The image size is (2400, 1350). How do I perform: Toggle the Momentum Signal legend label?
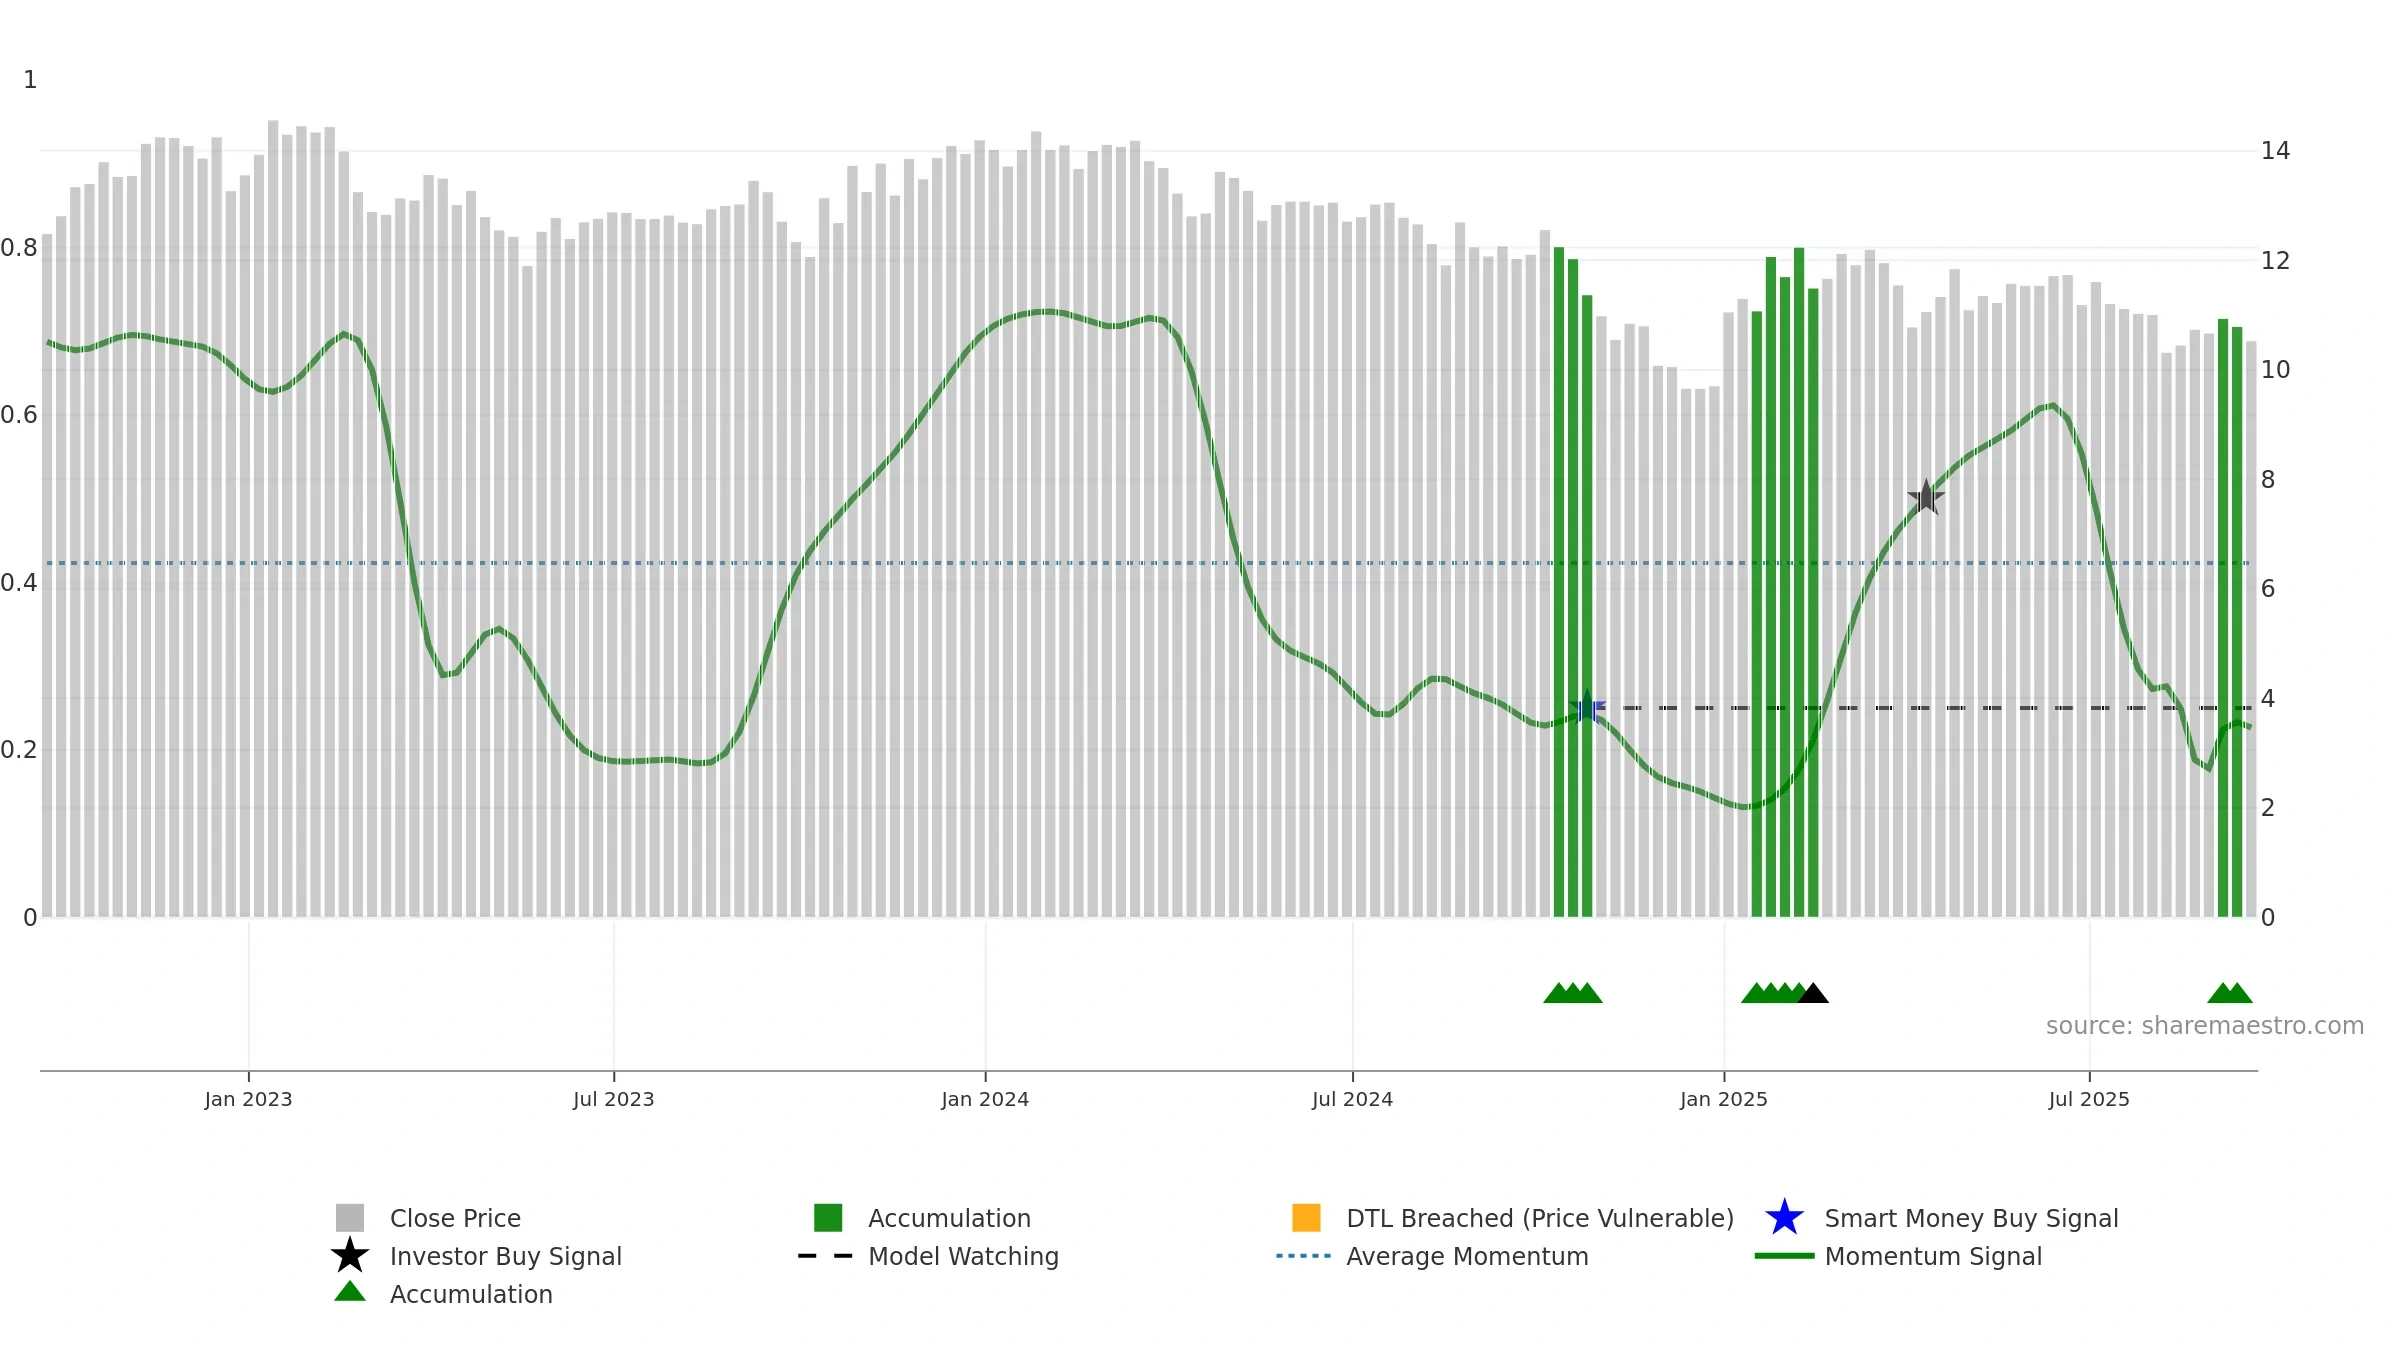(1933, 1256)
